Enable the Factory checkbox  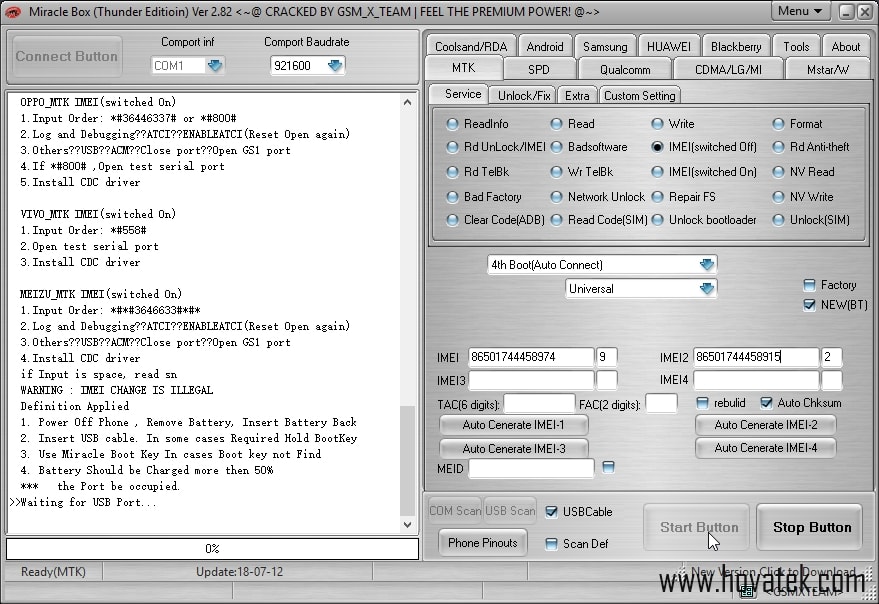[x=809, y=285]
